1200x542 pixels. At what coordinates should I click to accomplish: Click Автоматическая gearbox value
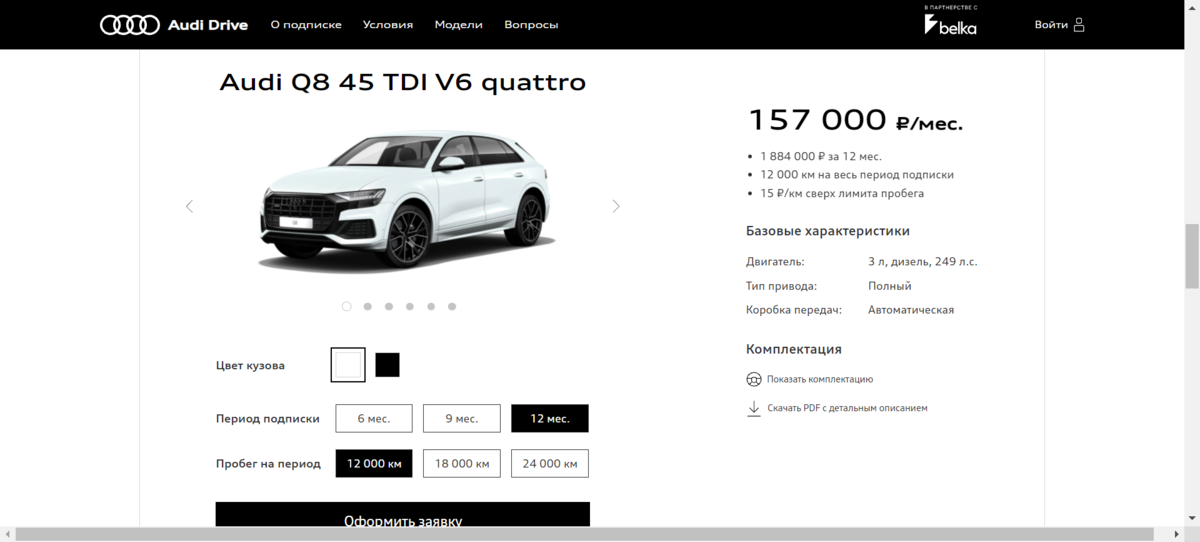click(x=911, y=310)
